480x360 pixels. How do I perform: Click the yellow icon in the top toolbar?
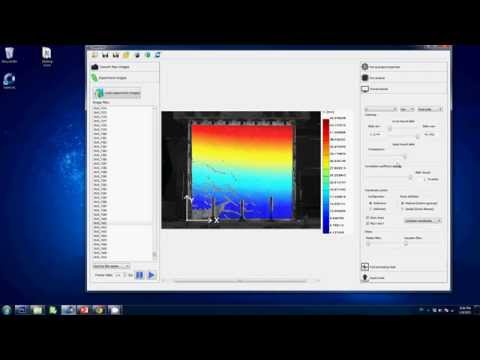126,55
